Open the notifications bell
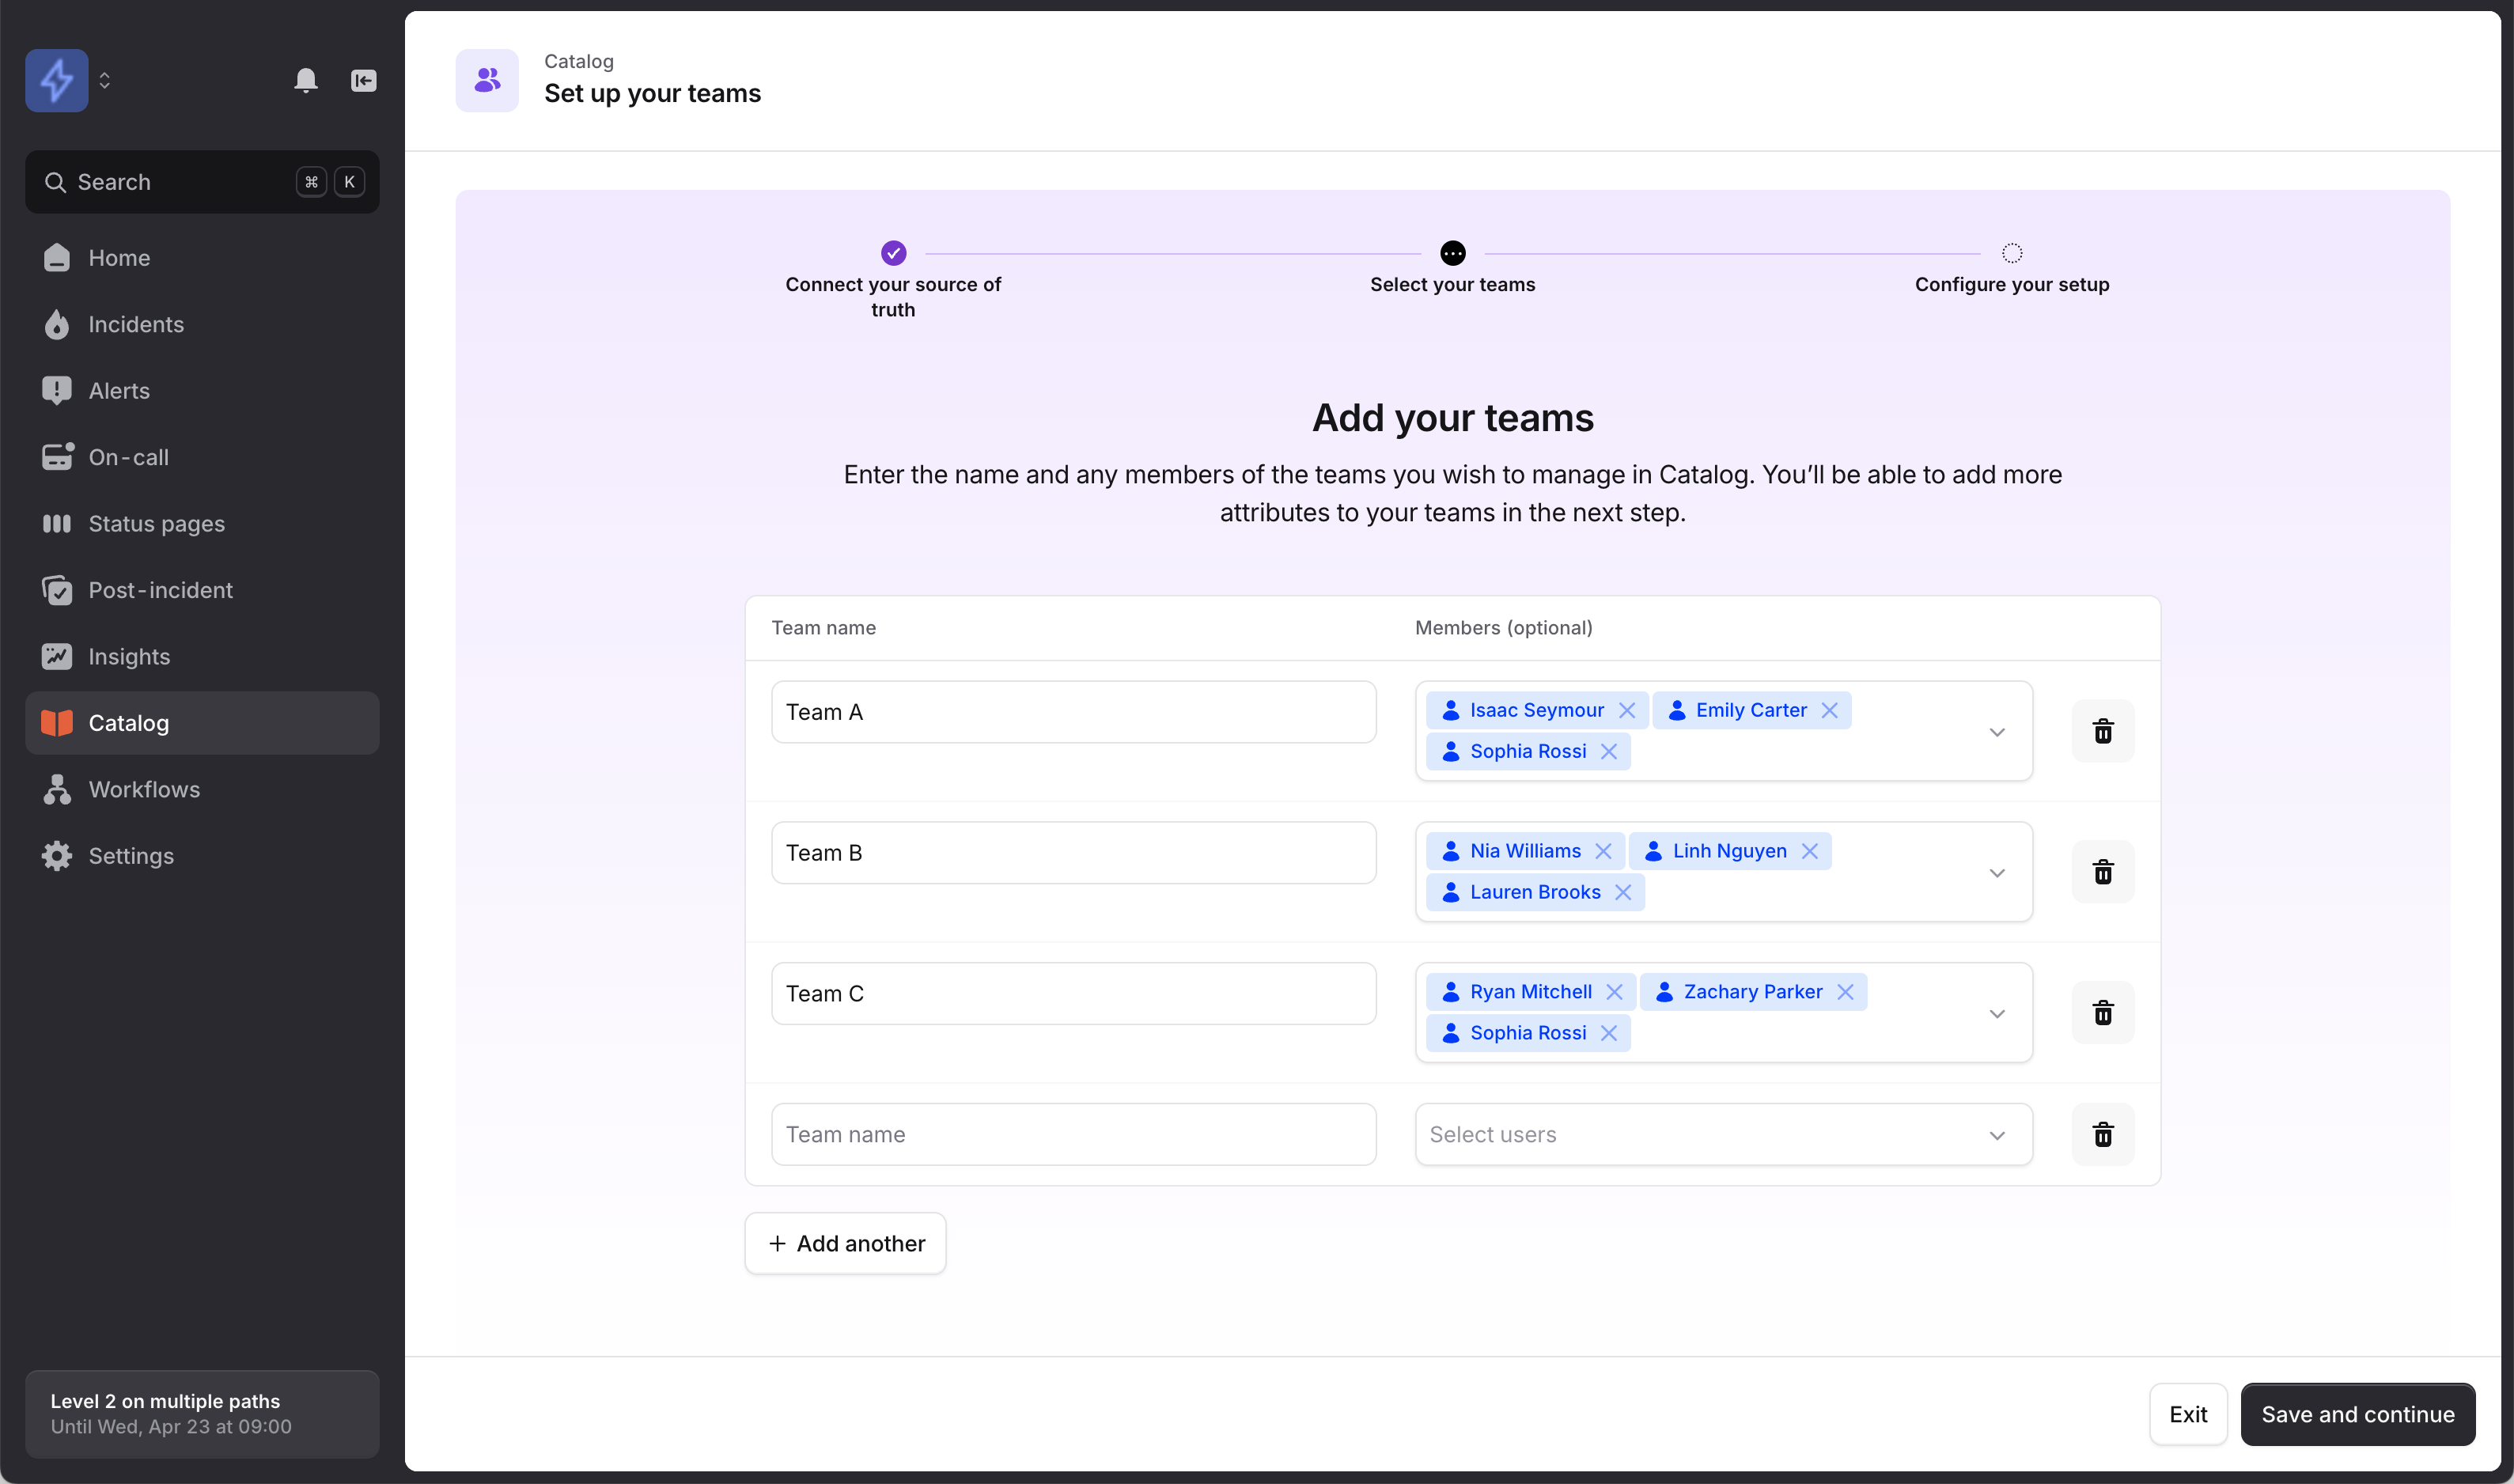The width and height of the screenshot is (2514, 1484). coord(306,80)
